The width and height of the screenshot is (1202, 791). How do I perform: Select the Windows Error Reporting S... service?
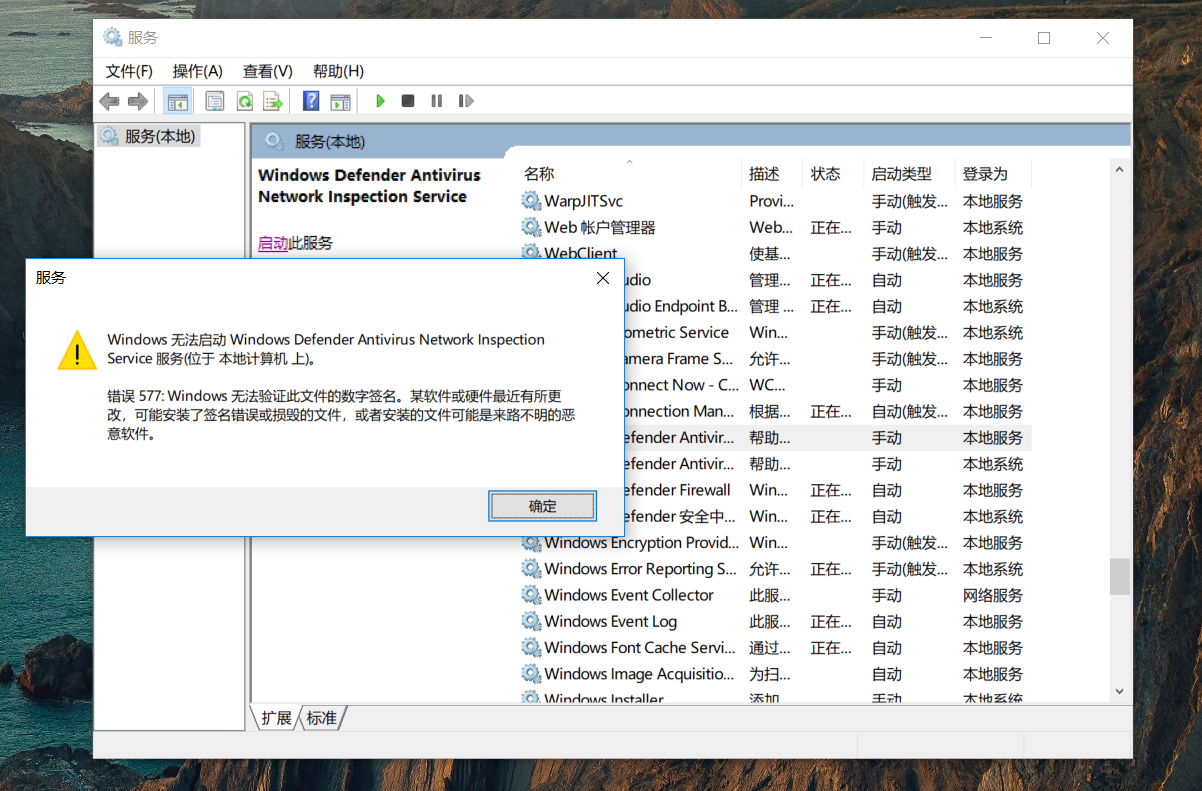(775, 569)
